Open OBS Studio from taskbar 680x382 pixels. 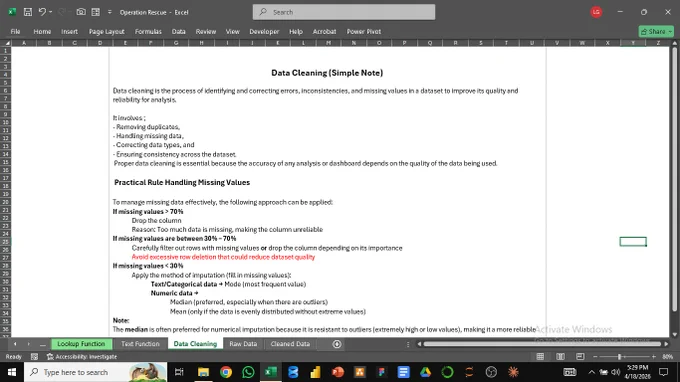[x=491, y=372]
